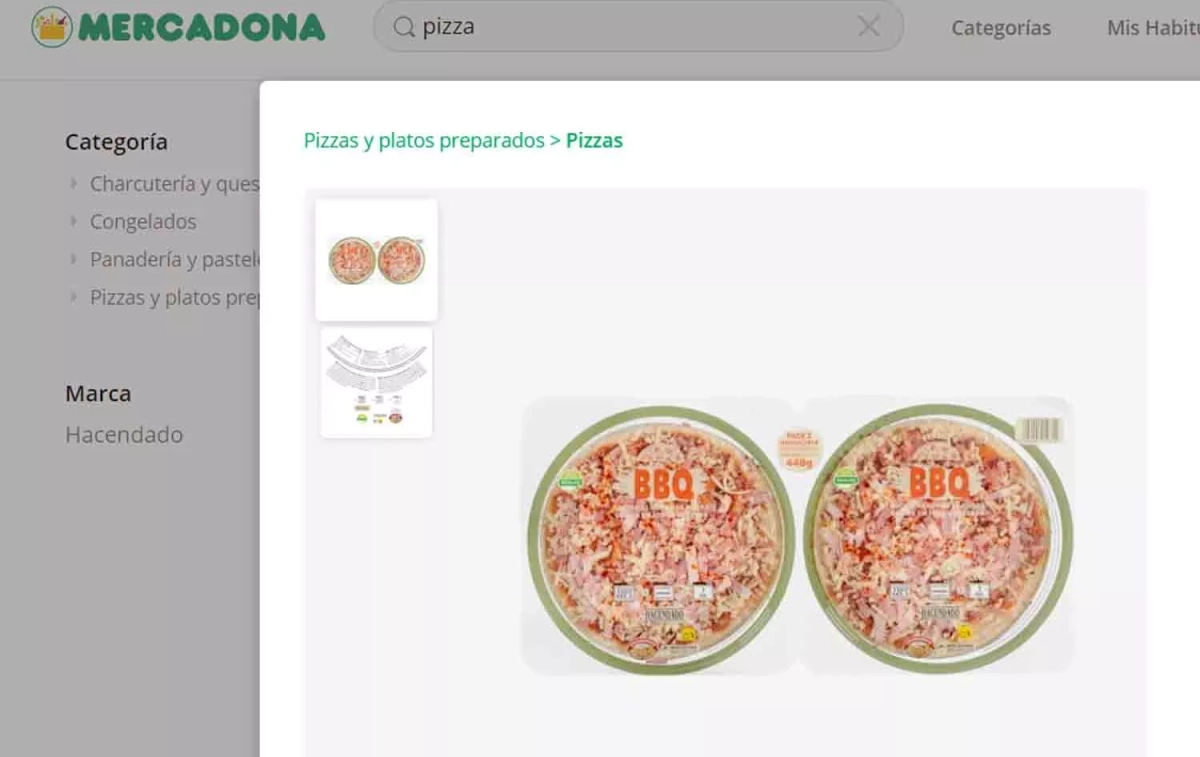Click the search magnifier icon
1200x757 pixels.
(x=404, y=27)
